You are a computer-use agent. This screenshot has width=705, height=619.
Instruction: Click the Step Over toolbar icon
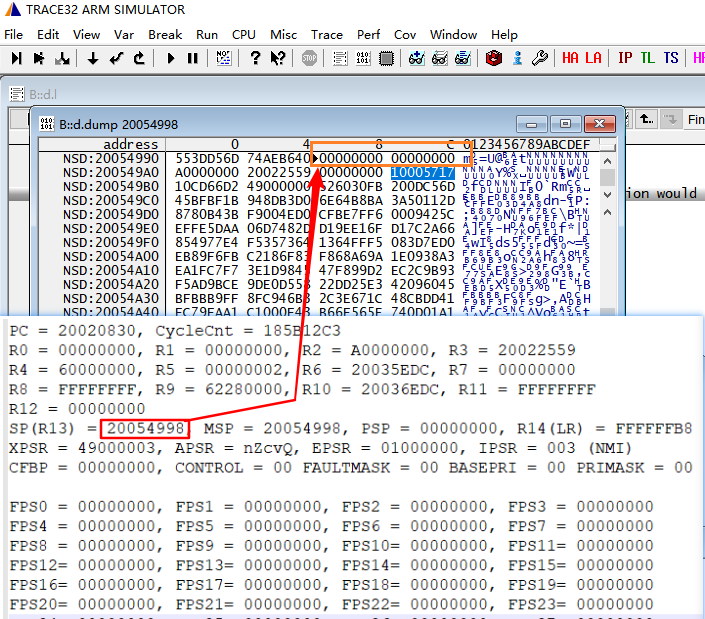coord(39,58)
